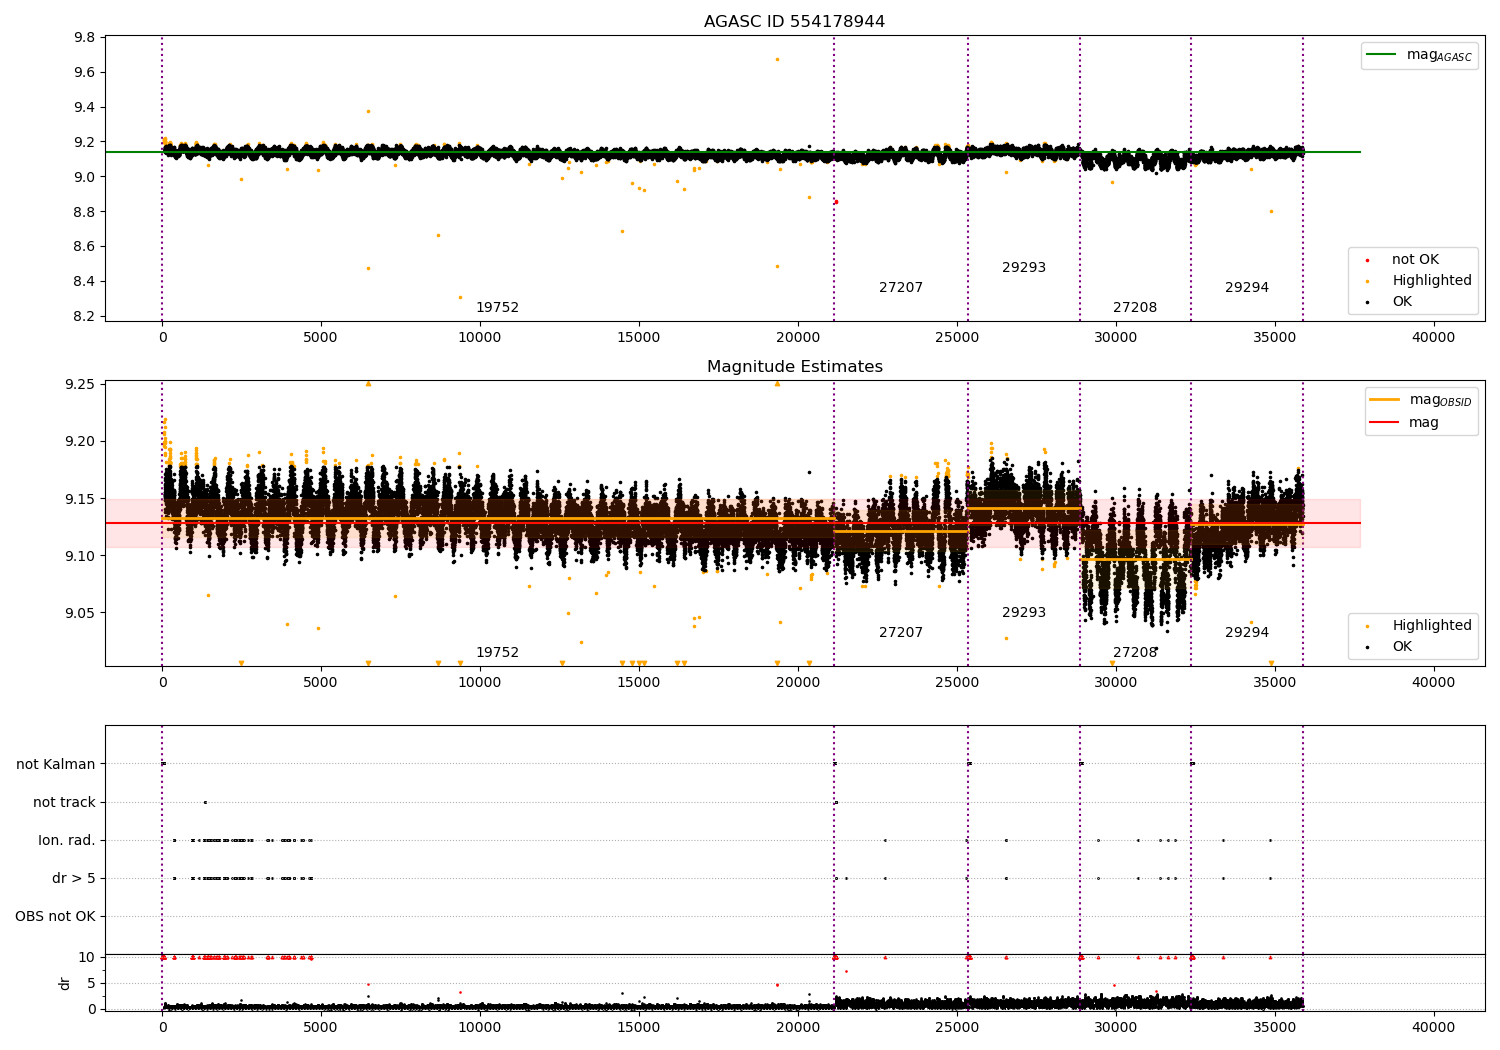
Task: Click the 'AGASC ID 554178944' title
Action: [x=794, y=22]
